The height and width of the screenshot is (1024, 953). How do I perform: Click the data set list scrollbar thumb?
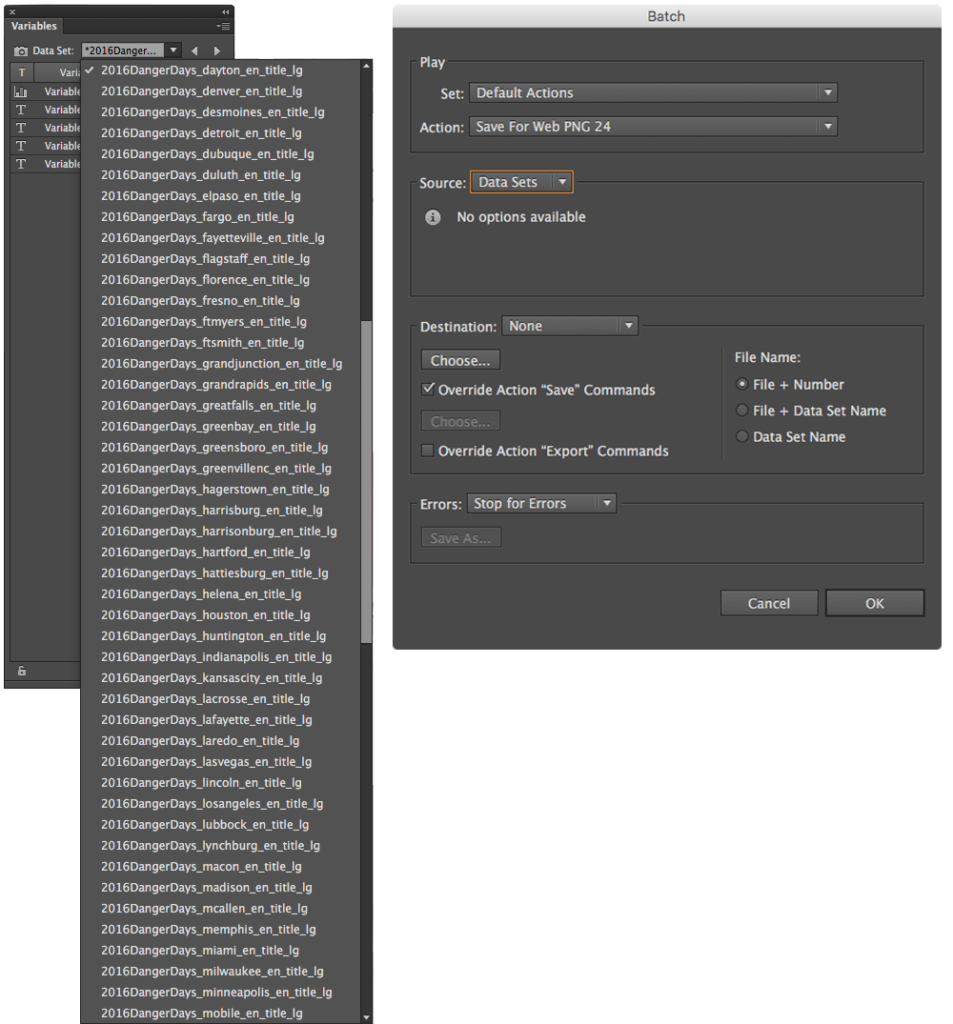coord(366,481)
